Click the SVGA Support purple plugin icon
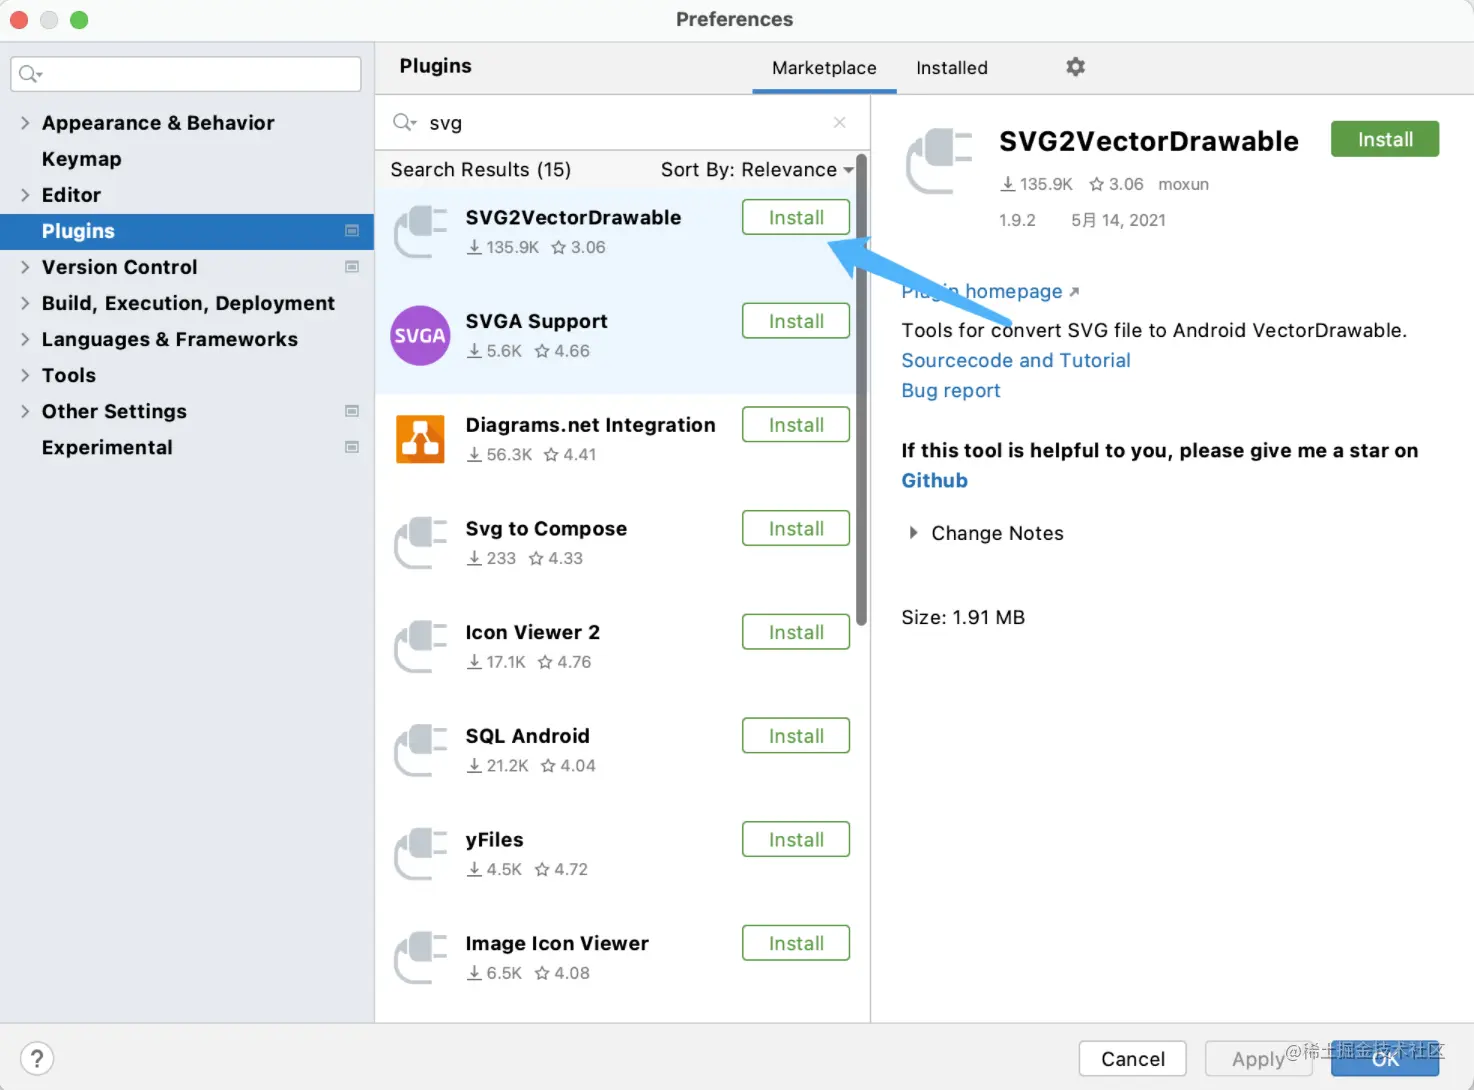The image size is (1474, 1090). coord(420,336)
